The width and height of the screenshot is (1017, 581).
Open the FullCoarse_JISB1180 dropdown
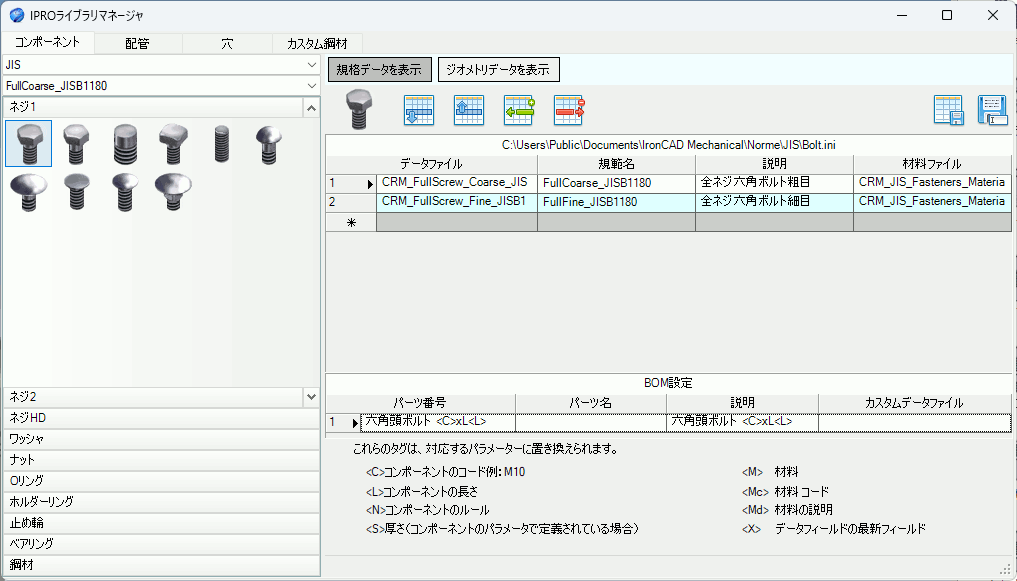(311, 86)
